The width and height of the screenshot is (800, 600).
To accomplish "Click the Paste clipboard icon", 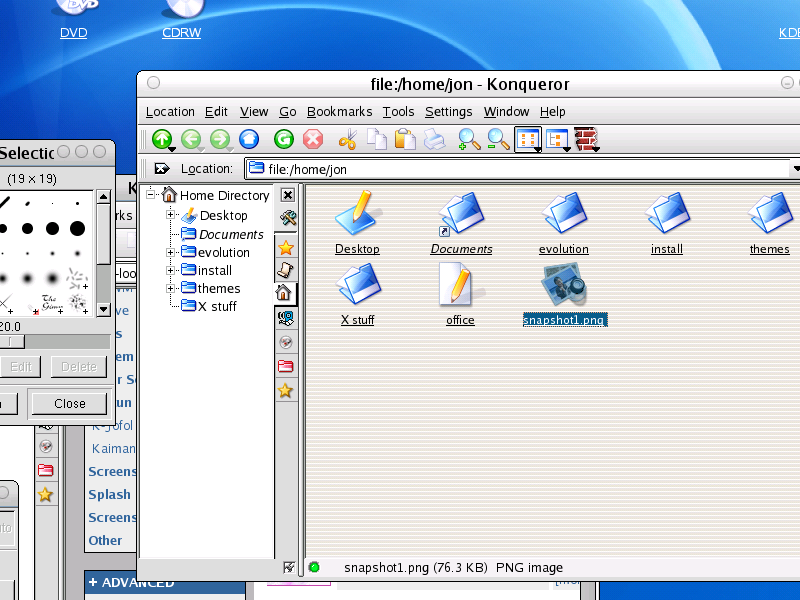I will (x=405, y=139).
